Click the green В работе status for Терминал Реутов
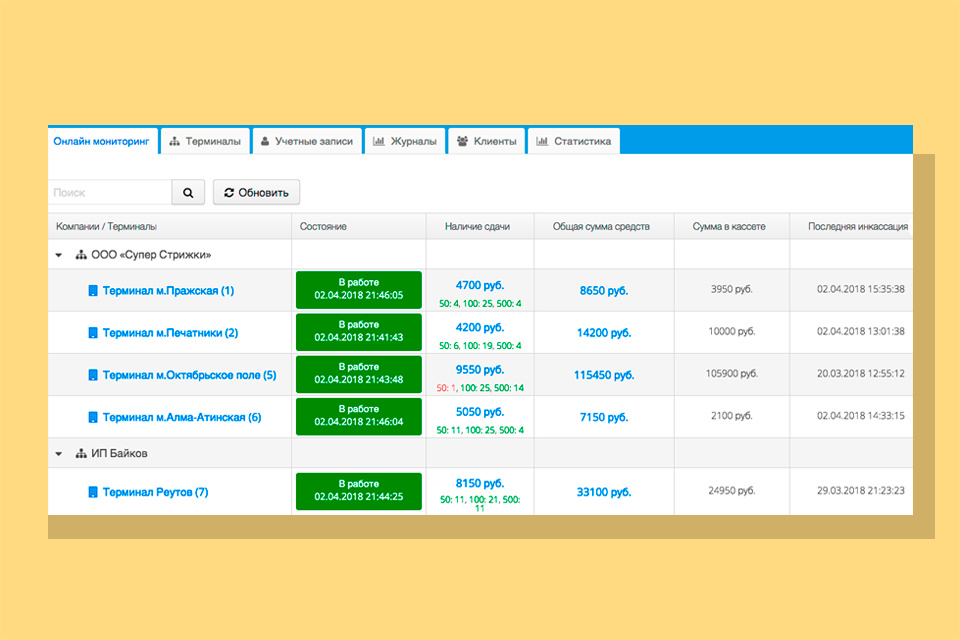960x640 pixels. (x=358, y=491)
